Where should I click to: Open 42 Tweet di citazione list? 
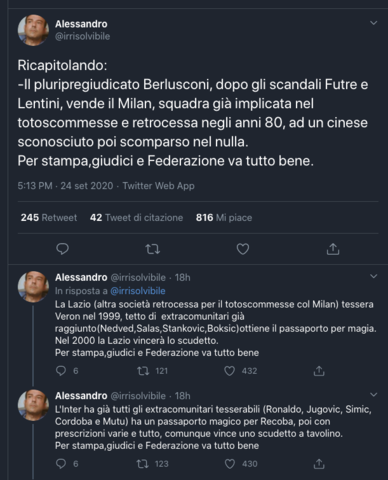136,218
